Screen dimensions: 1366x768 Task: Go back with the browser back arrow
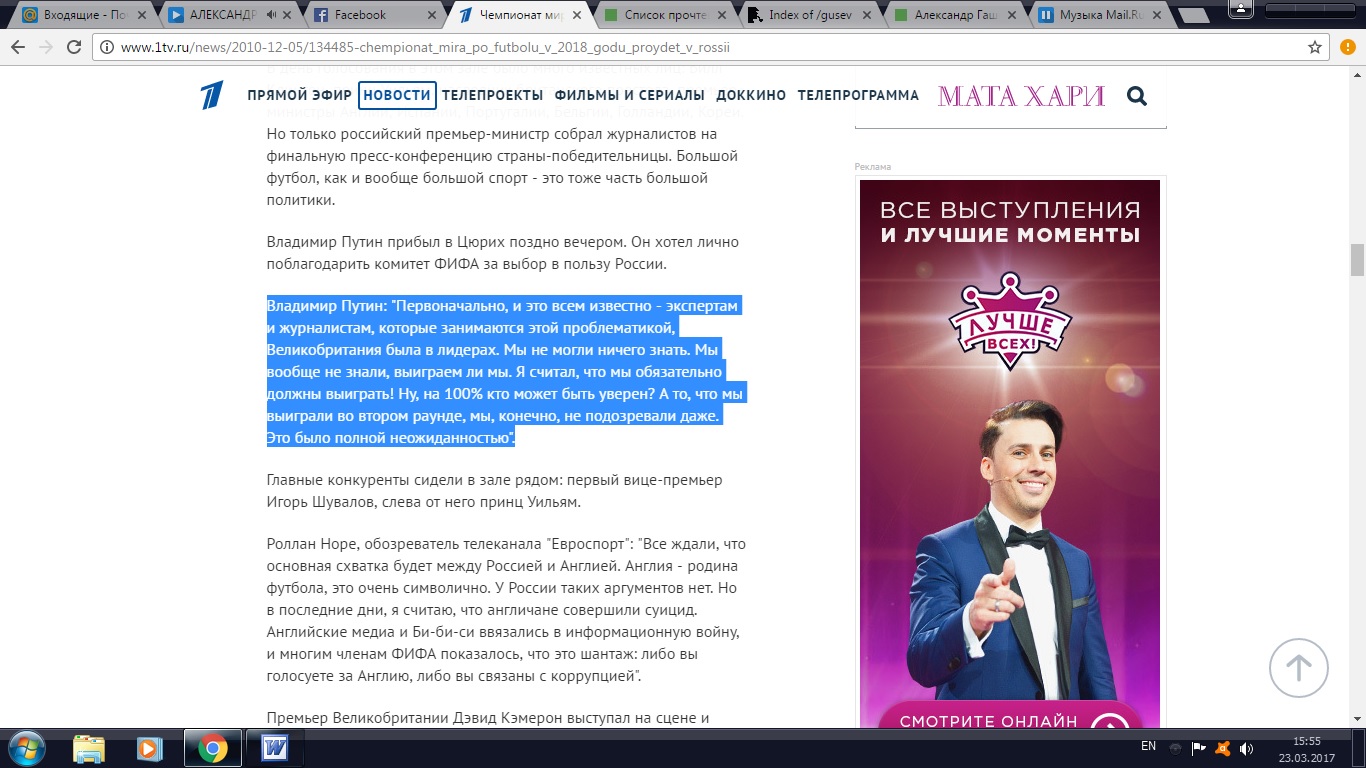(x=18, y=48)
